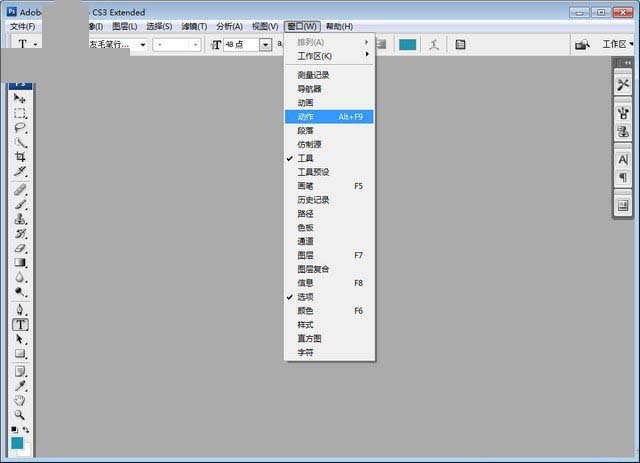This screenshot has height=463, width=640.
Task: Select the Hand tool
Action: (x=20, y=400)
